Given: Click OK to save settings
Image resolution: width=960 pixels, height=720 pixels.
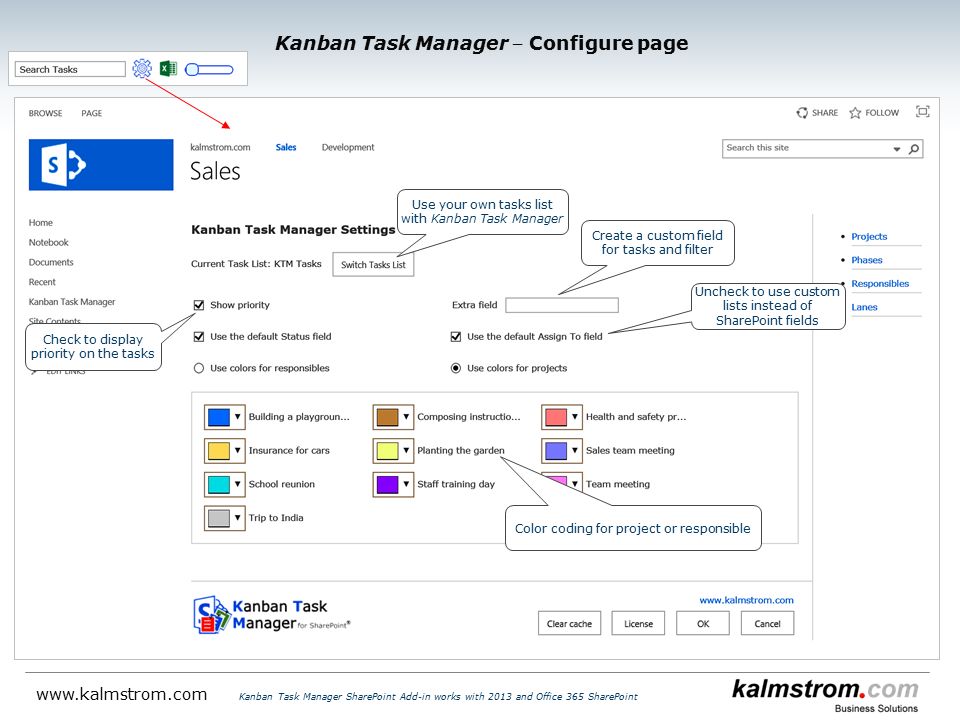Looking at the screenshot, I should [703, 623].
